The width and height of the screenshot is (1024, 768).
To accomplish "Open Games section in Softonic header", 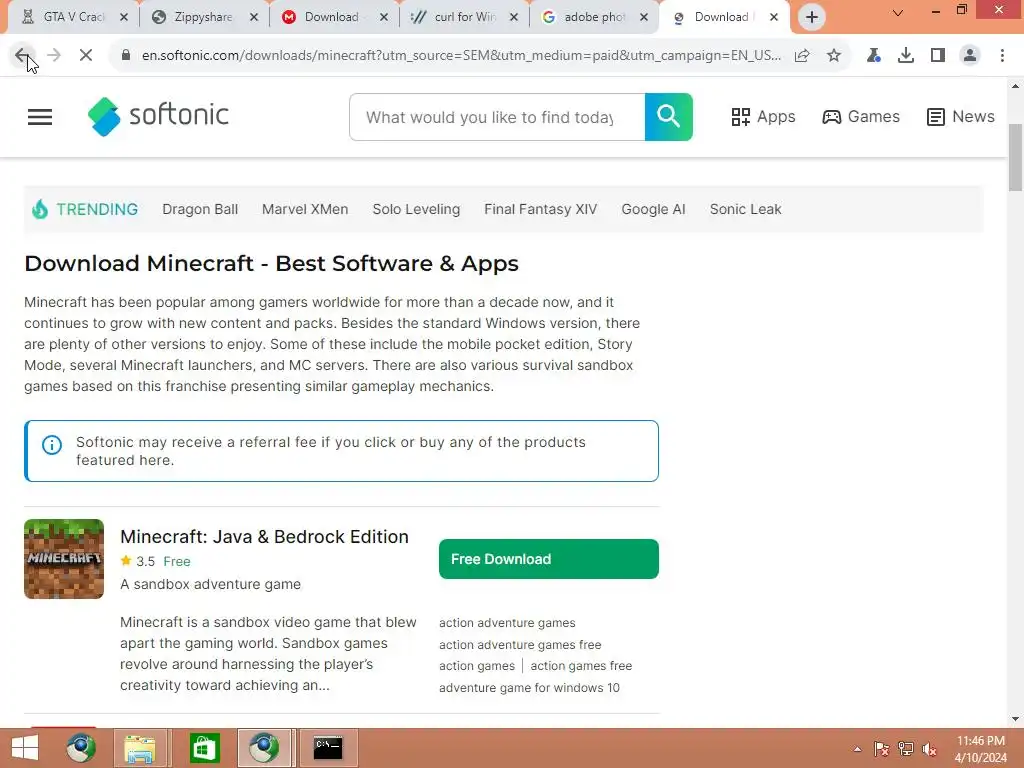I will tap(861, 117).
